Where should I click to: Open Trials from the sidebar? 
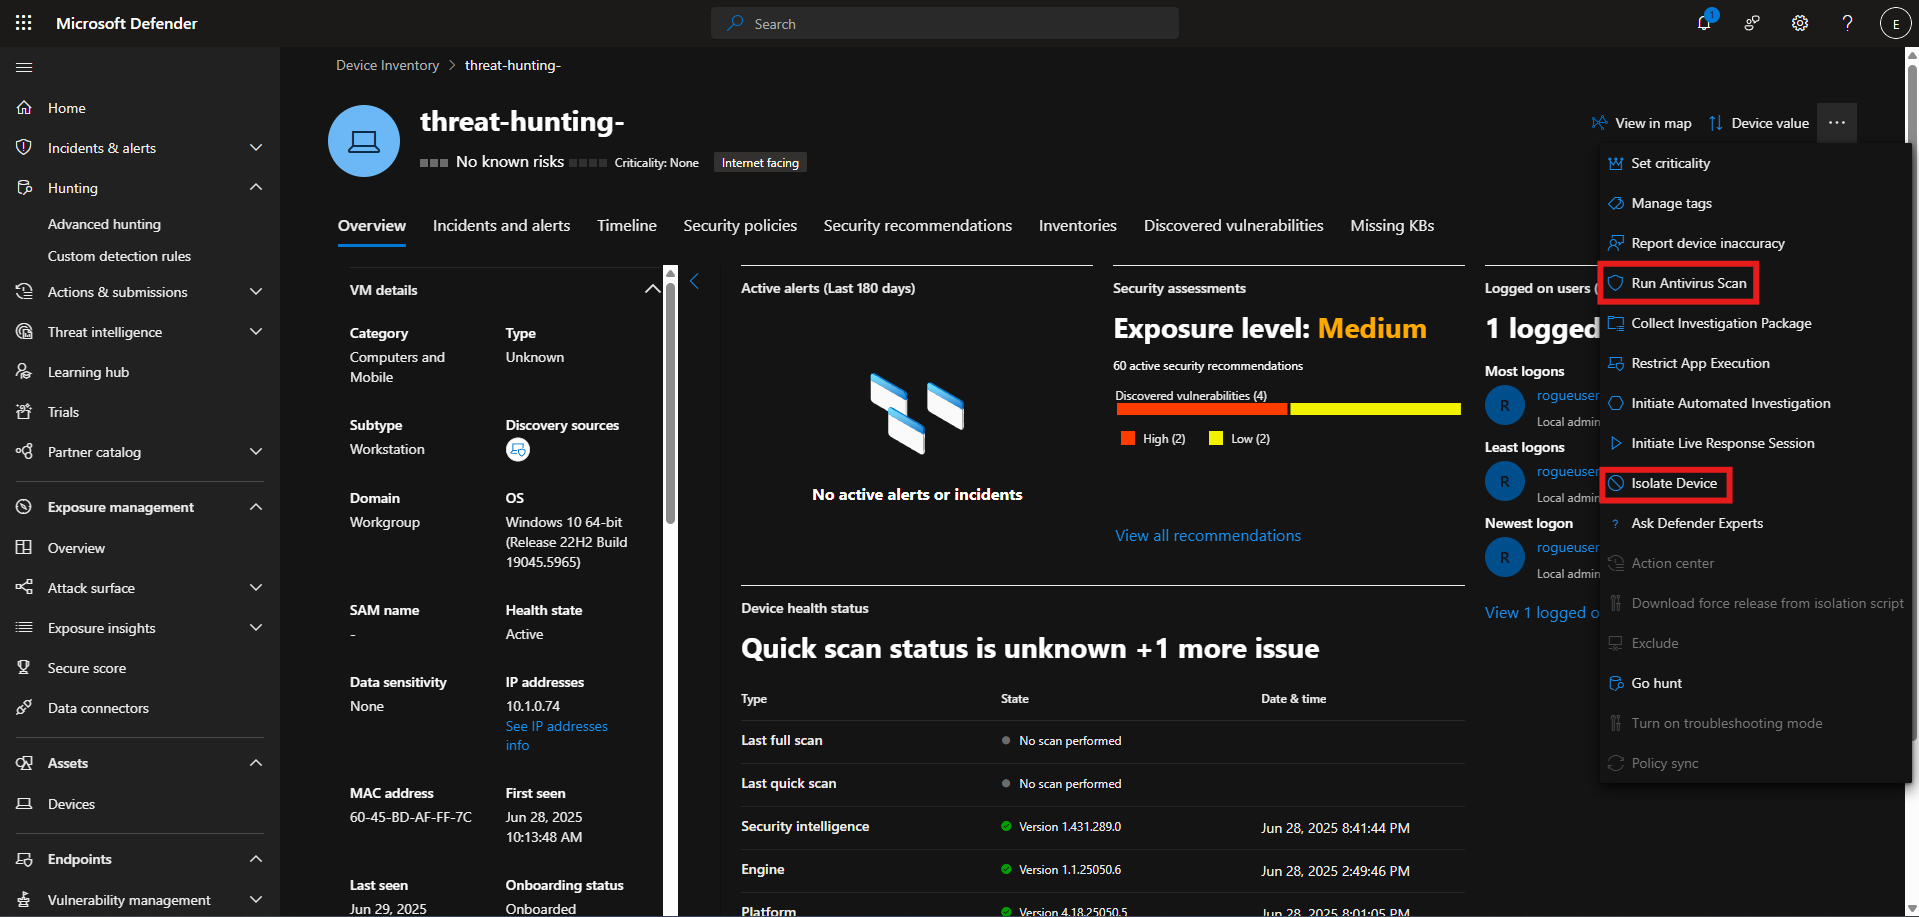tap(63, 412)
